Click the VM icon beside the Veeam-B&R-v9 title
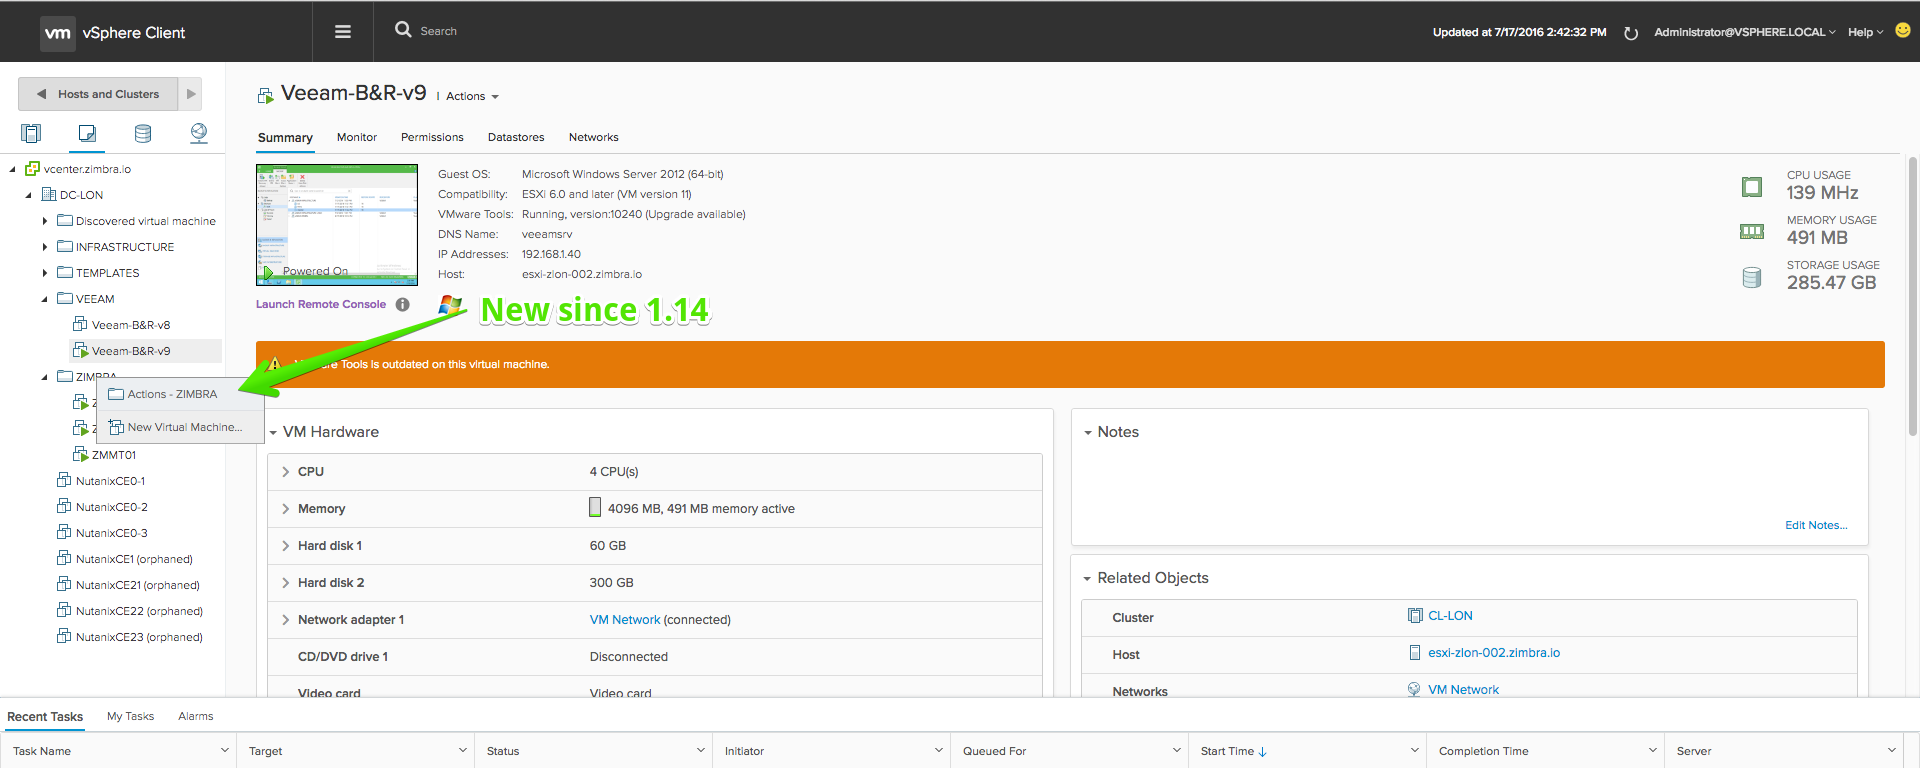1920x768 pixels. point(265,95)
